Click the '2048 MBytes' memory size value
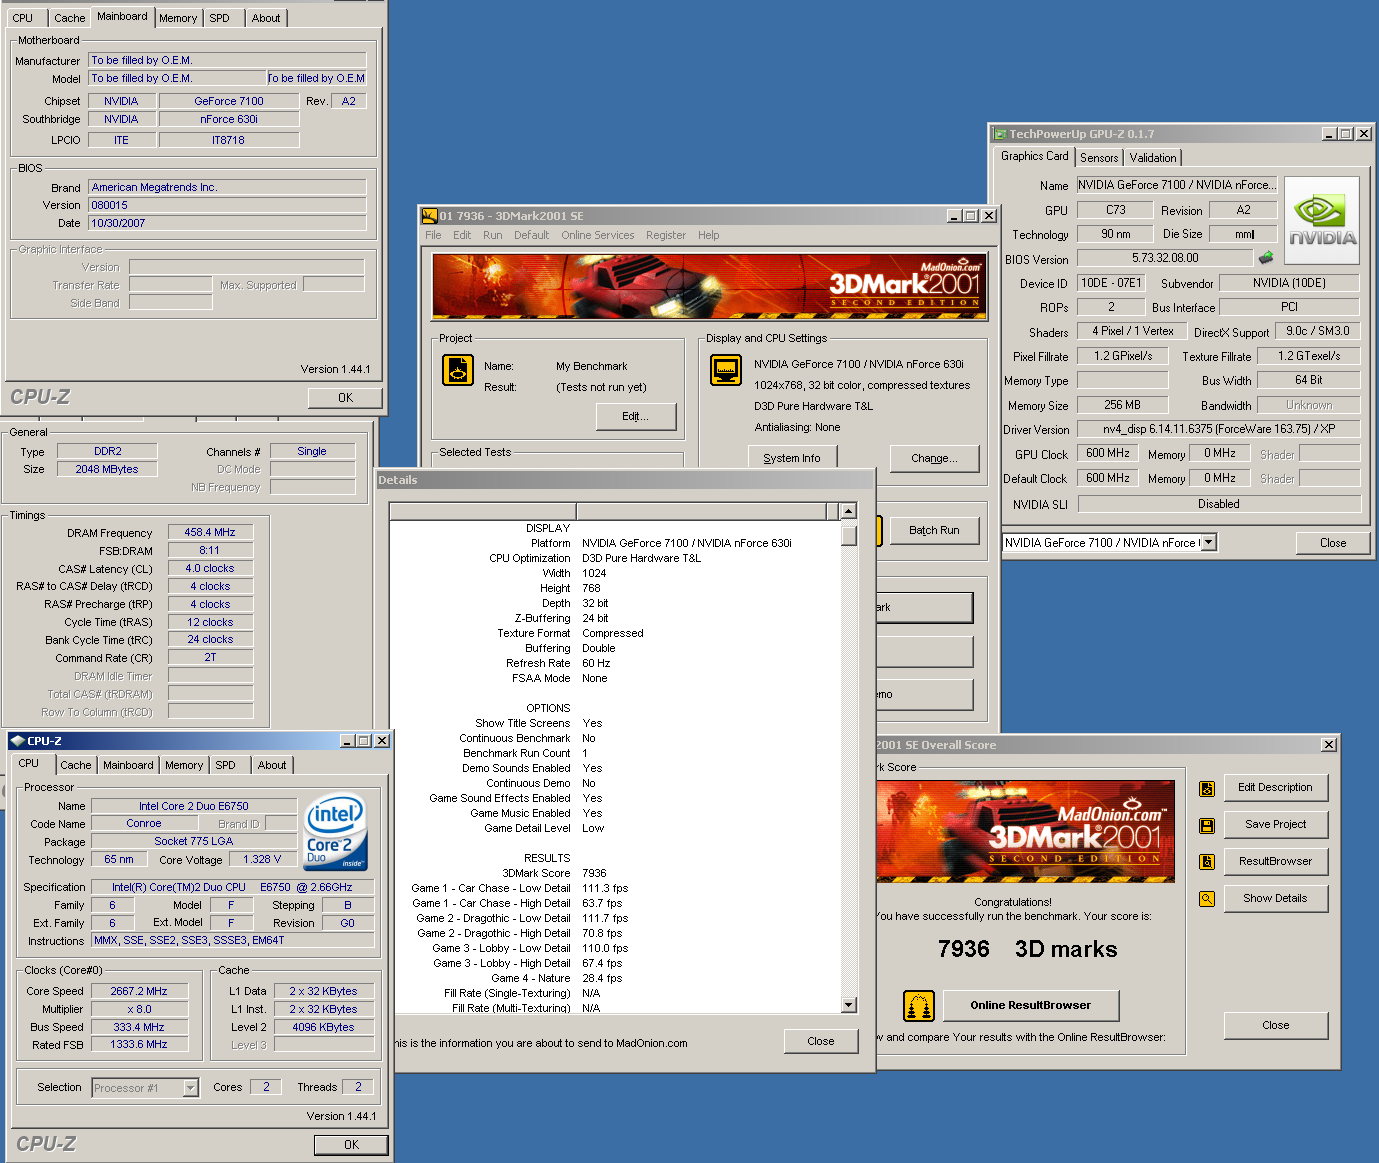The height and width of the screenshot is (1163, 1379). click(107, 469)
